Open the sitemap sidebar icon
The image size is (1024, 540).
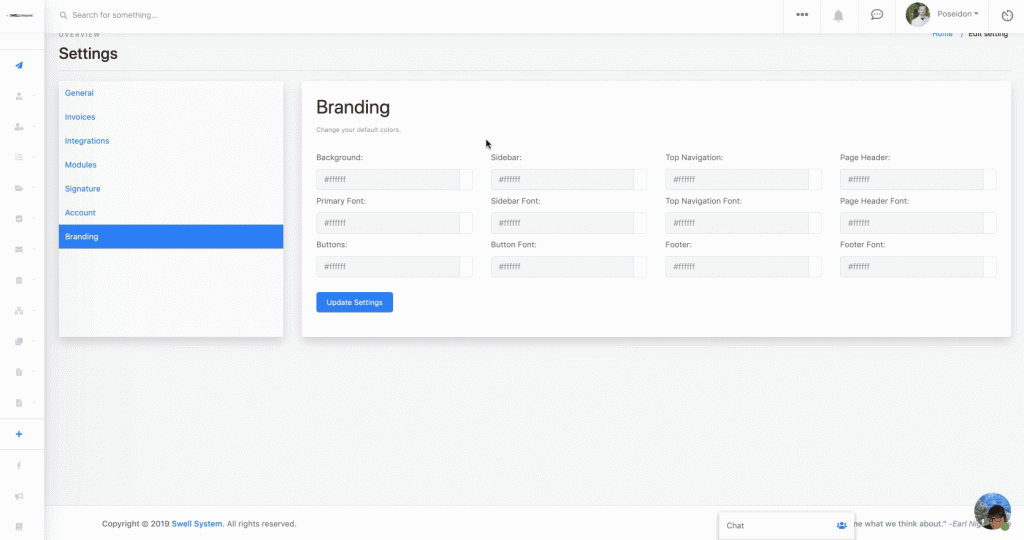[19, 311]
